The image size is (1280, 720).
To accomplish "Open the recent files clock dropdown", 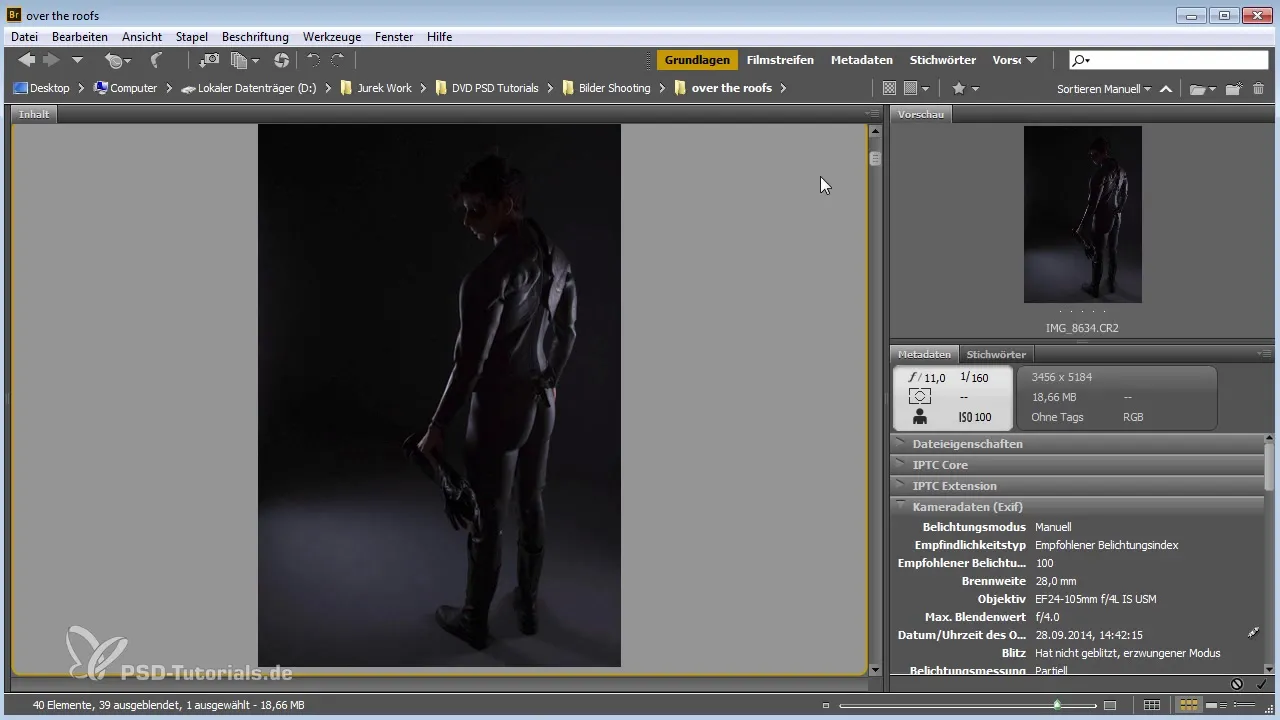I will pyautogui.click(x=118, y=60).
